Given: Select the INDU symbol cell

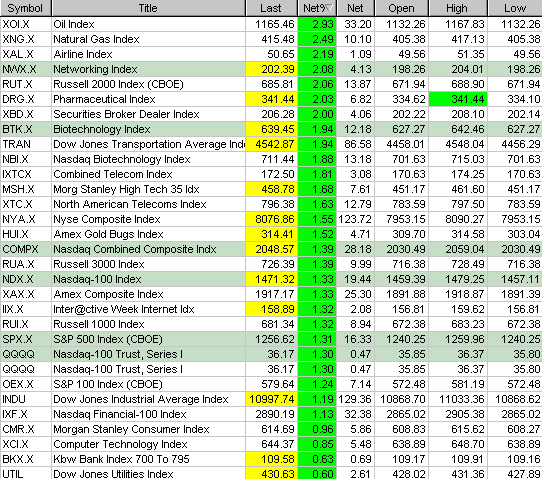Looking at the screenshot, I should 26,399.
